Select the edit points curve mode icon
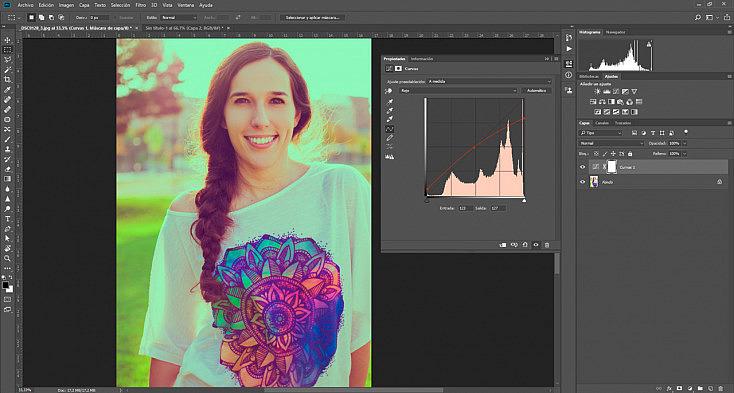This screenshot has height=393, width=734. click(x=389, y=129)
